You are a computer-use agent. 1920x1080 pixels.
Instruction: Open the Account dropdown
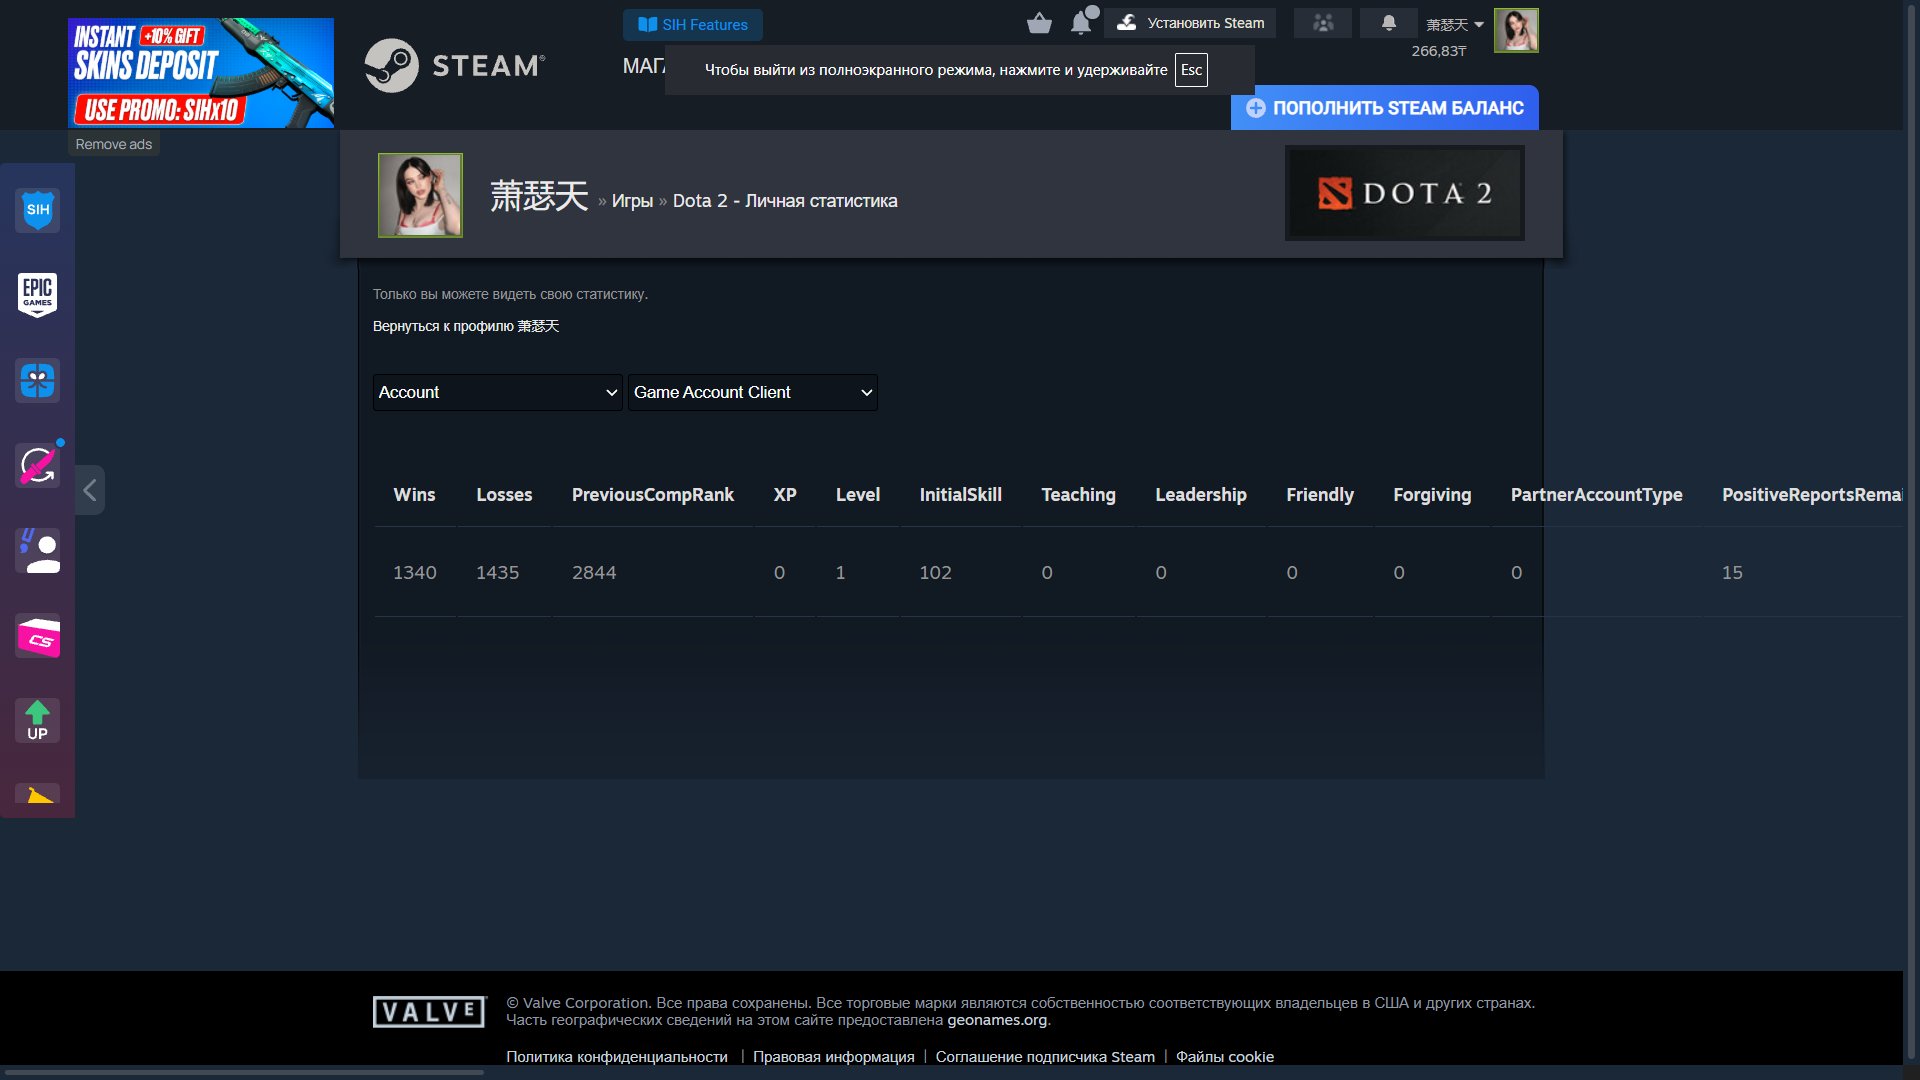[497, 392]
